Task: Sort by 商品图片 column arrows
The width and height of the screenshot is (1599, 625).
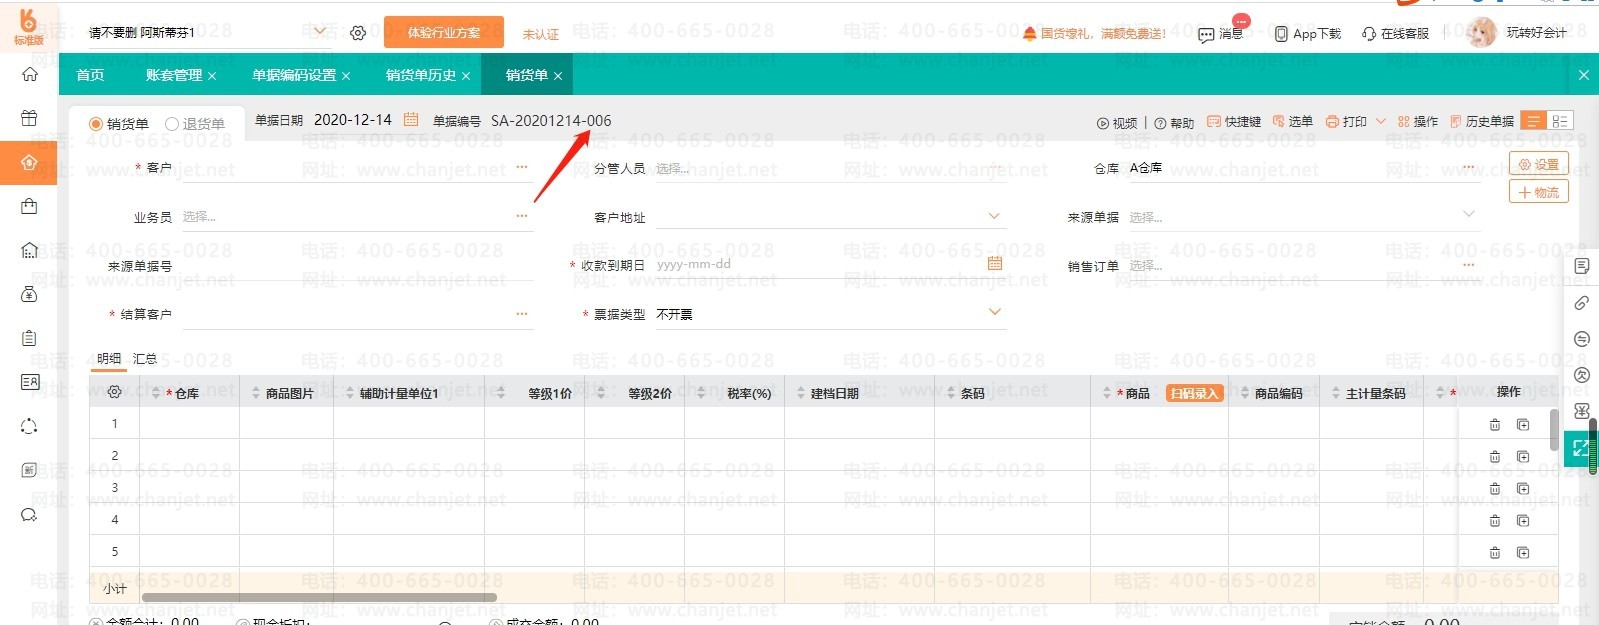Action: click(x=256, y=393)
